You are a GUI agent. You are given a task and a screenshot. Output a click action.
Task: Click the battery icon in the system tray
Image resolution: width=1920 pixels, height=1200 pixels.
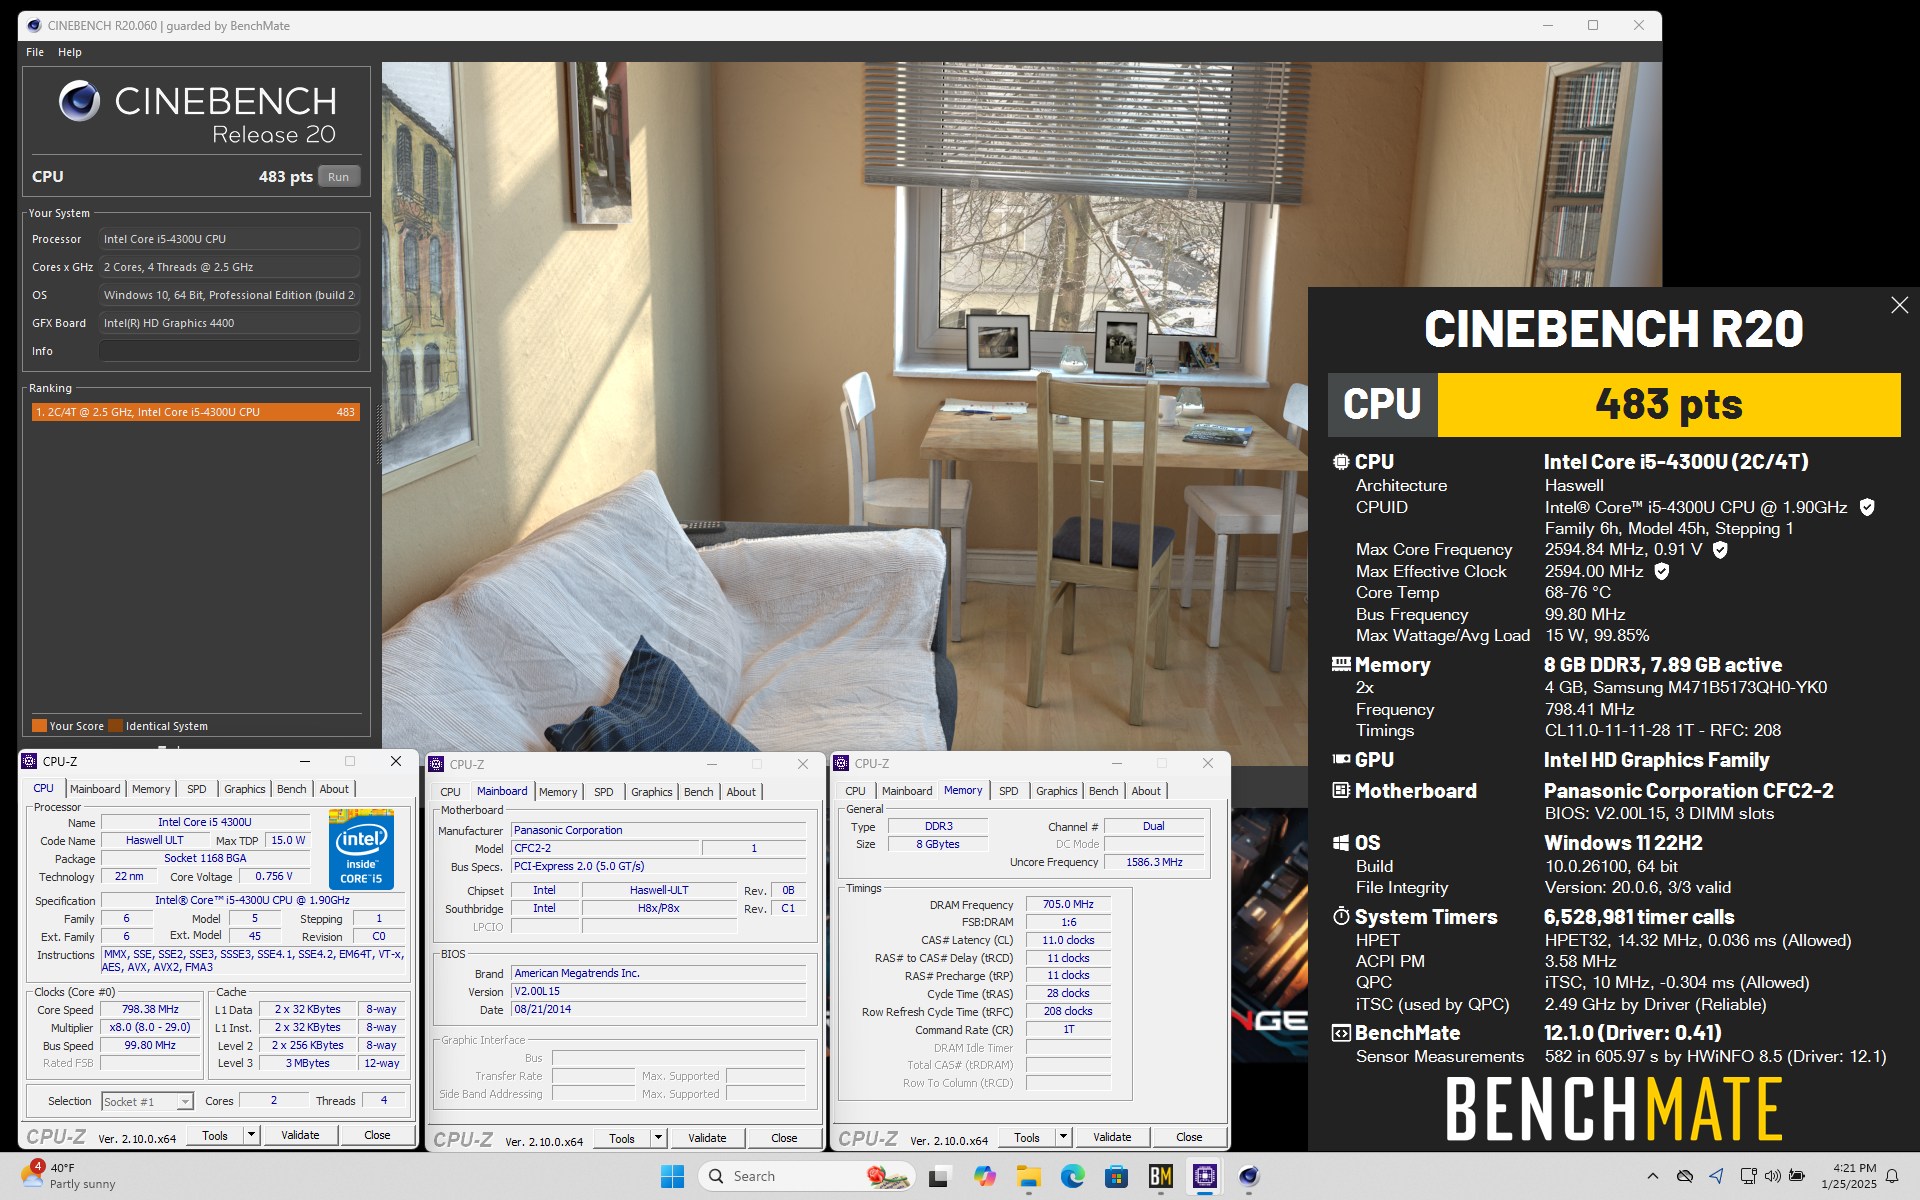click(x=1797, y=1176)
